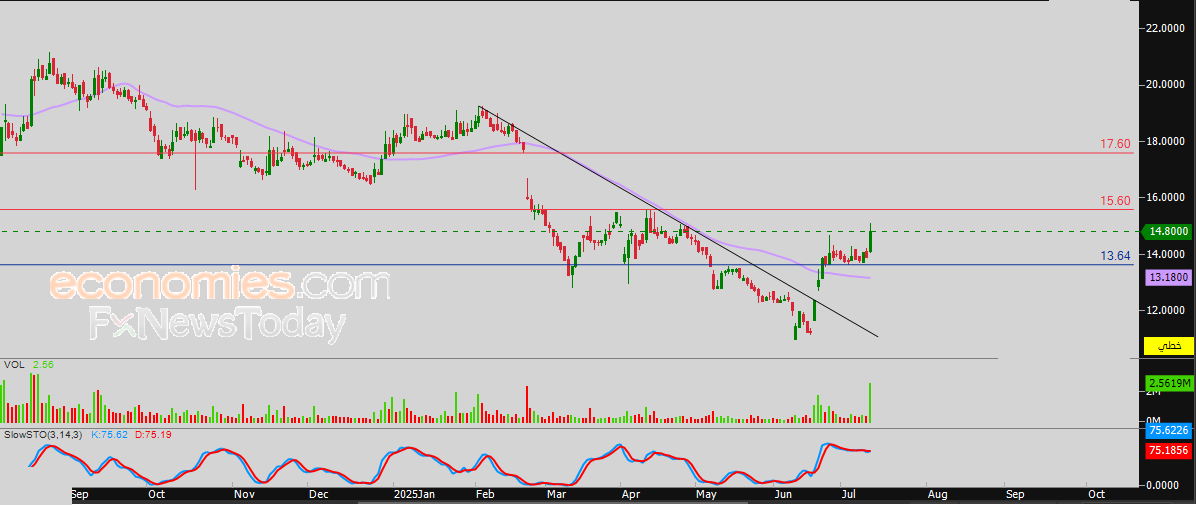Click the red 75.1856 stochastic D tag
Image resolution: width=1196 pixels, height=505 pixels.
(x=1168, y=450)
